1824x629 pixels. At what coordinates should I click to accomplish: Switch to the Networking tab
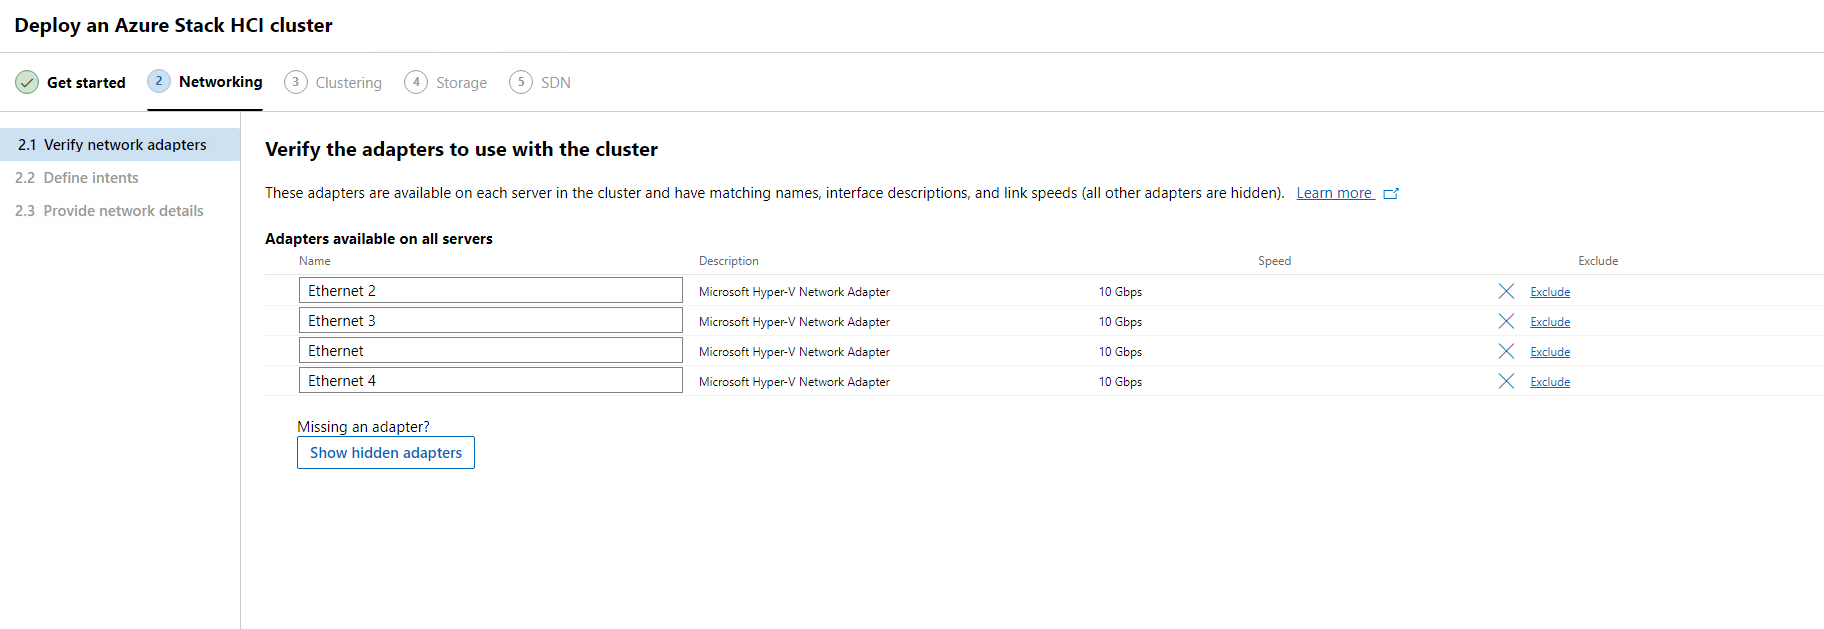tap(220, 82)
